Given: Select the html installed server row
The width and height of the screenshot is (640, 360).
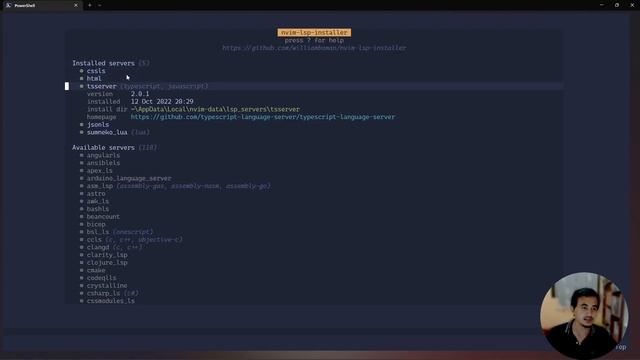Looking at the screenshot, I should click(94, 78).
